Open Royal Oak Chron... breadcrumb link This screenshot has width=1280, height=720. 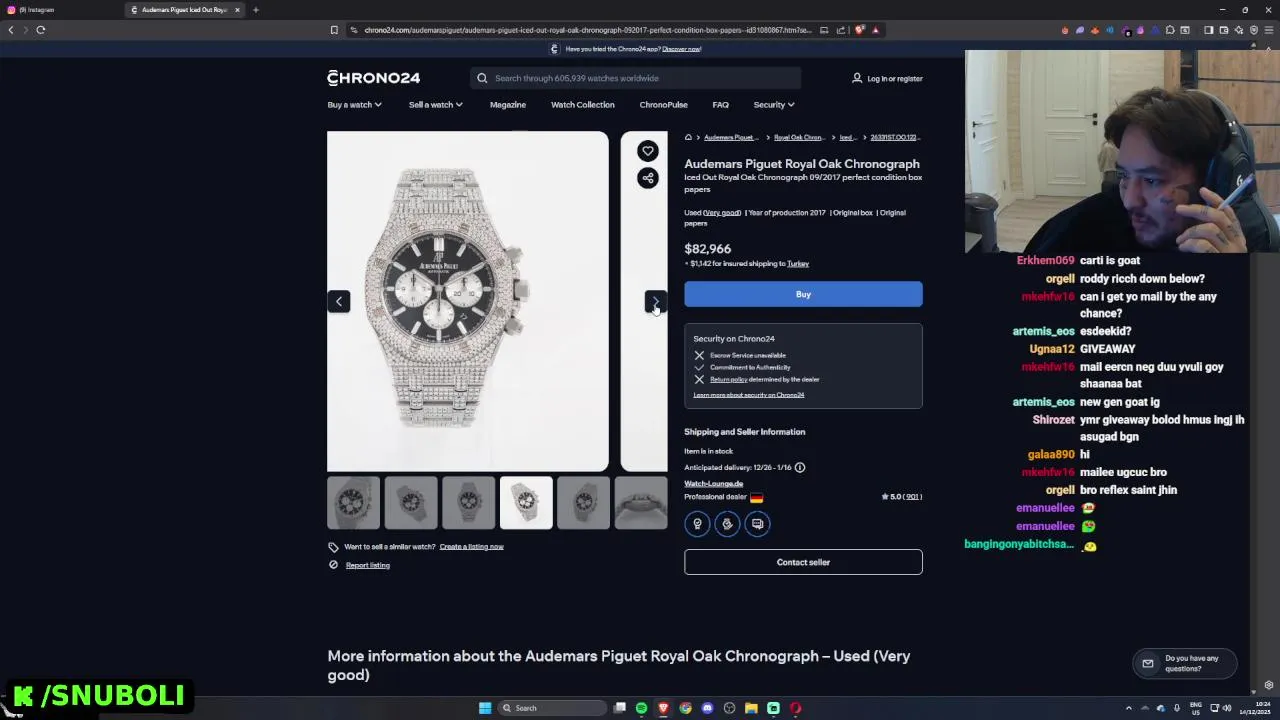point(799,137)
